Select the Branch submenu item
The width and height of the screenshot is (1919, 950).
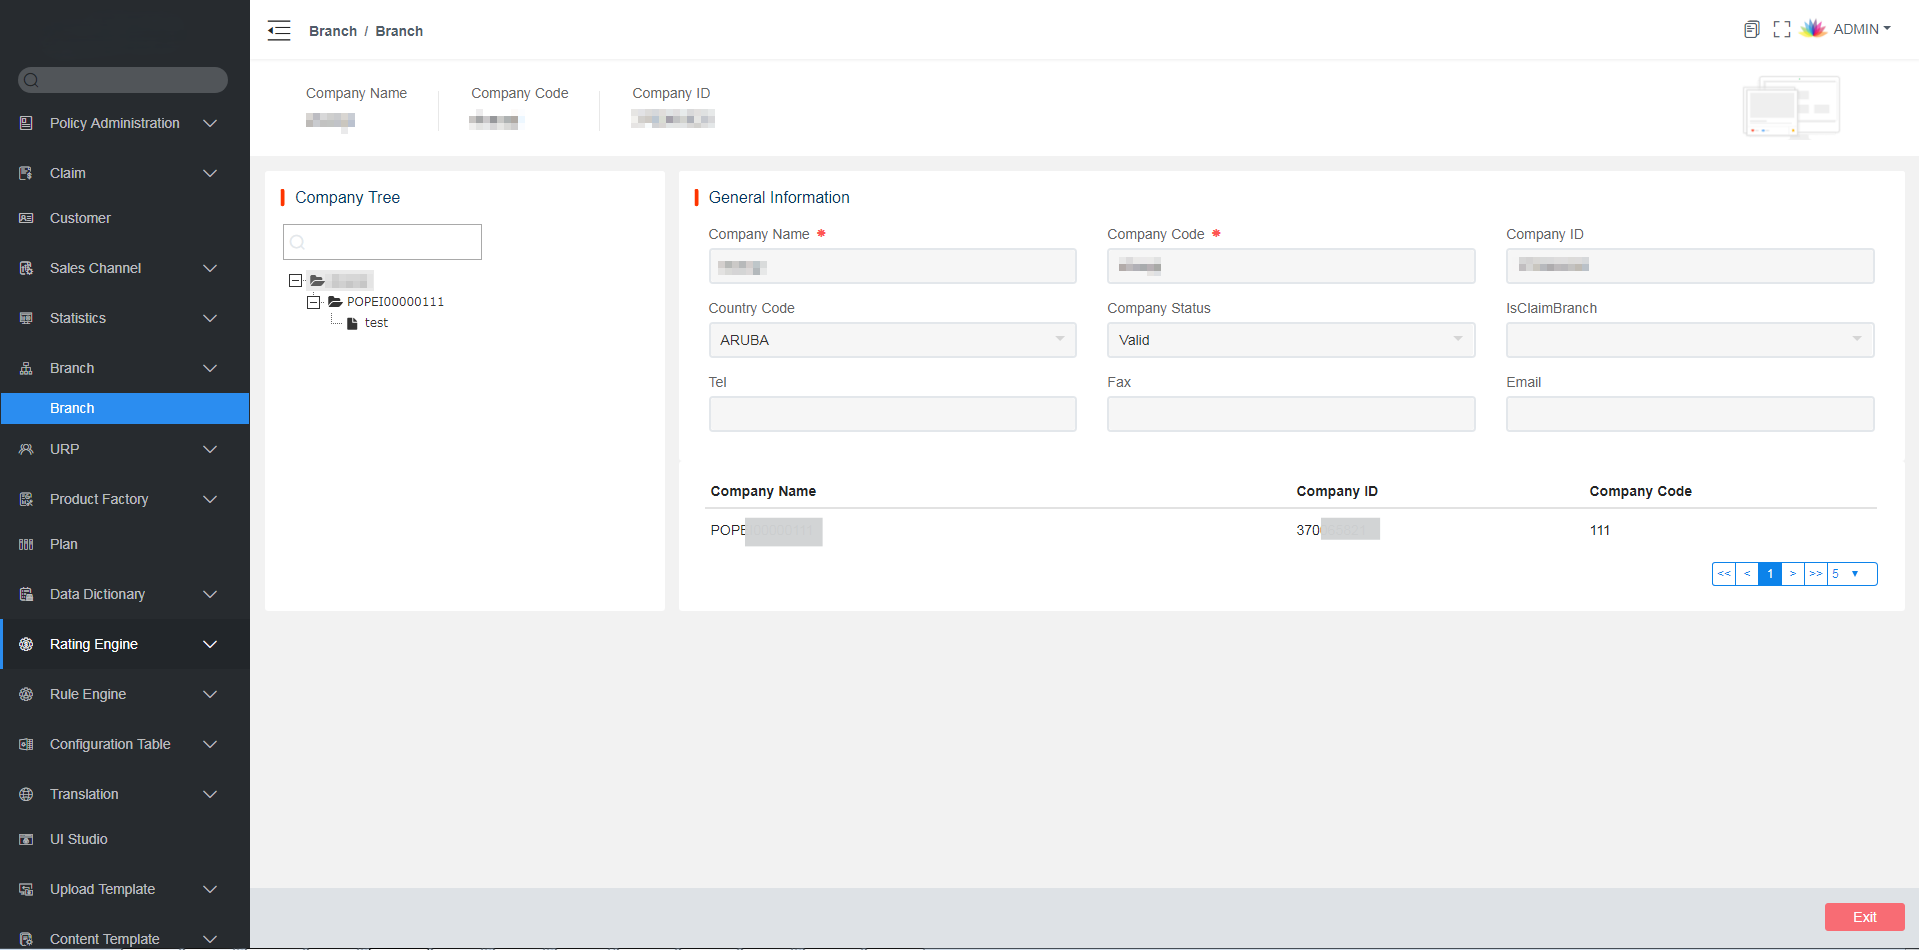(x=125, y=408)
